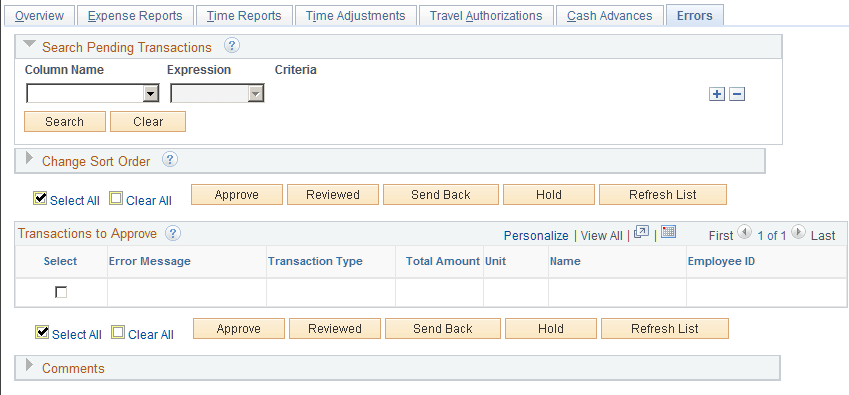
Task: Sort by the Unit column header
Action: tap(495, 261)
